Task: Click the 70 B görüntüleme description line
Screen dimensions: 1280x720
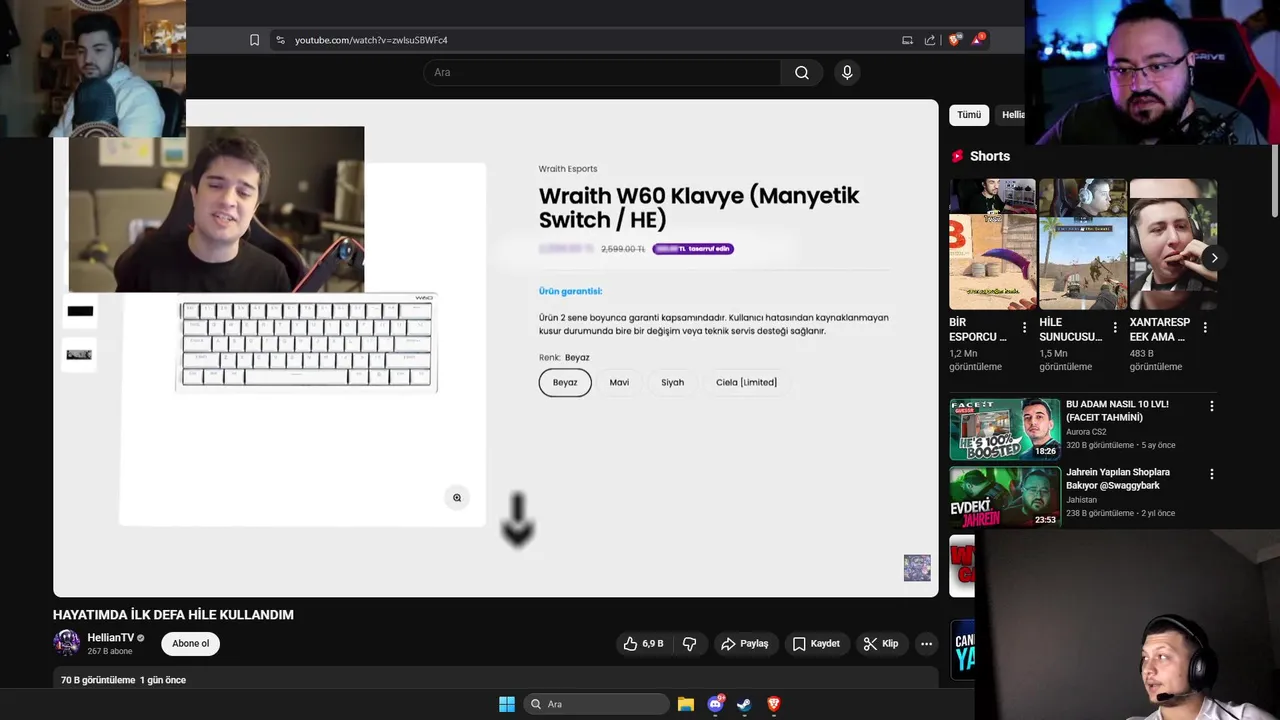Action: [123, 680]
